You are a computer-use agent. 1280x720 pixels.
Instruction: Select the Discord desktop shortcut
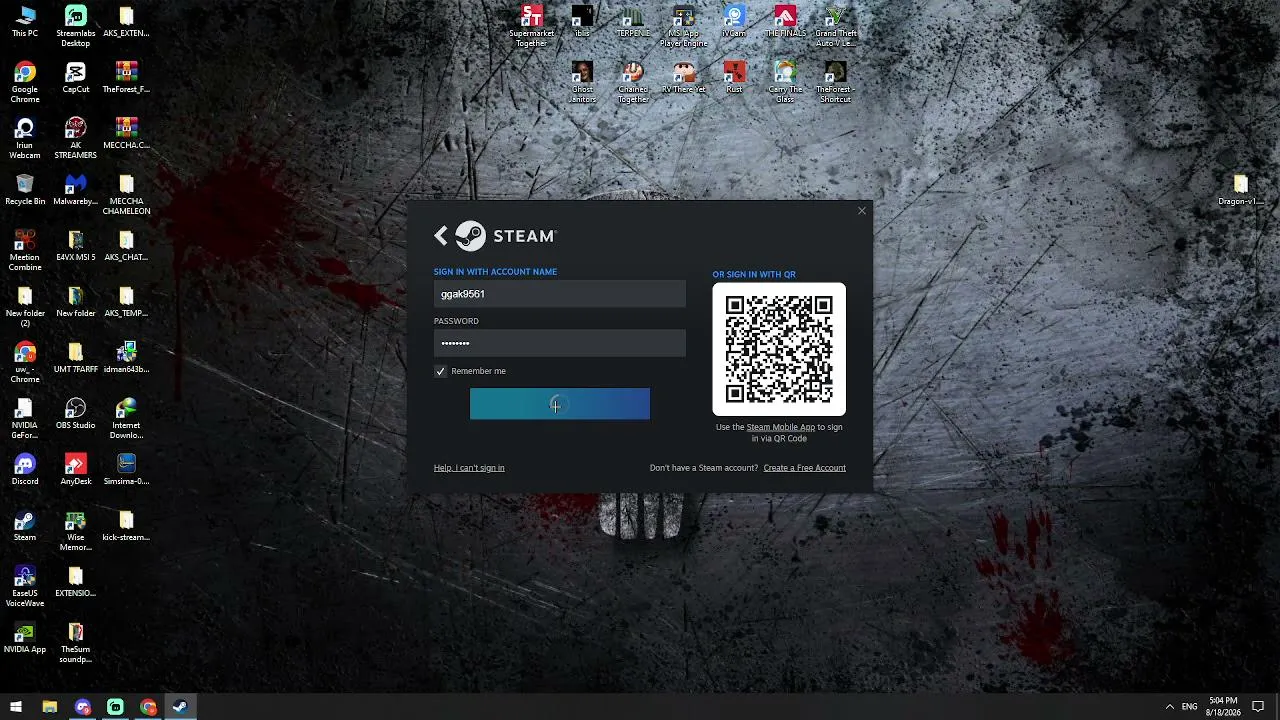25,470
